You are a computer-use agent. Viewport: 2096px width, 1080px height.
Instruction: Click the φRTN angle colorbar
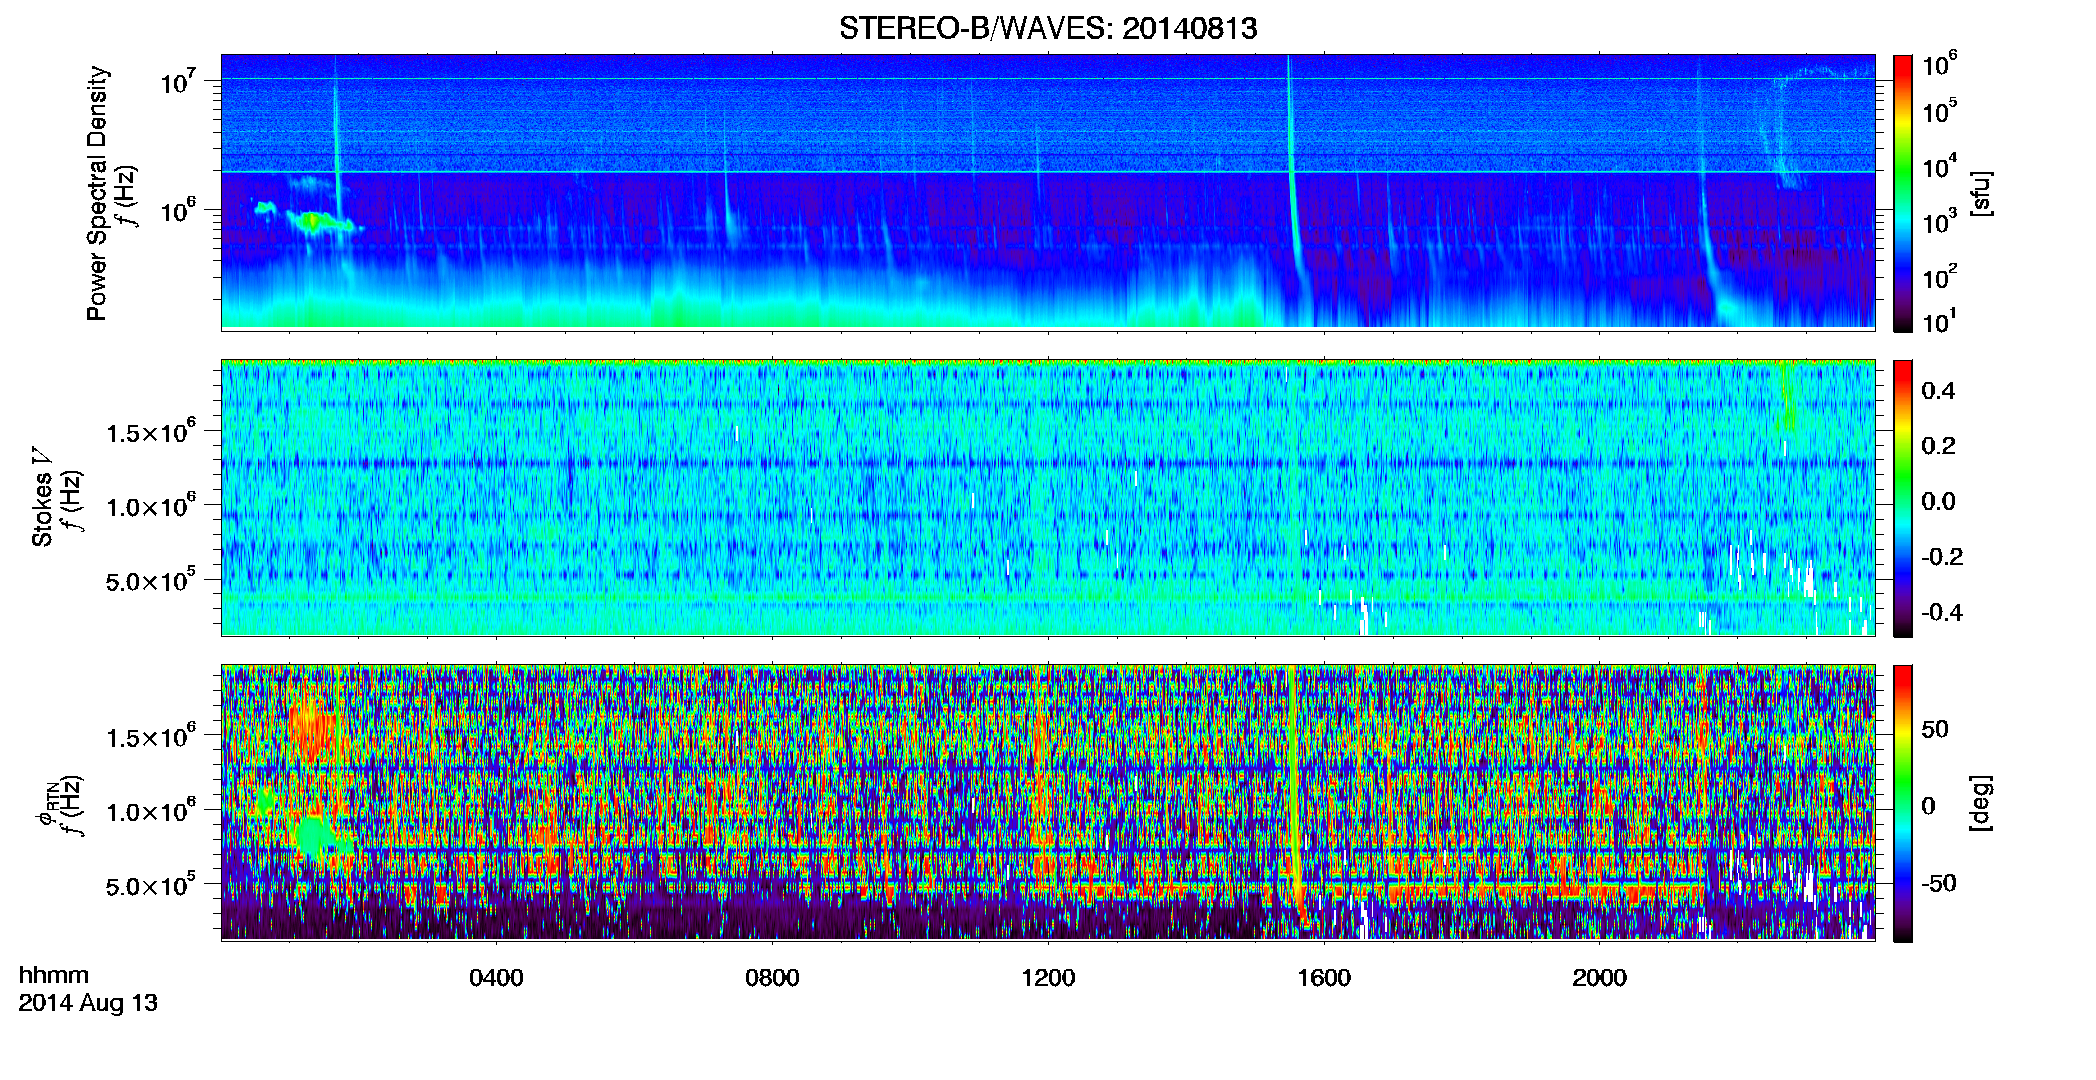pos(1902,803)
